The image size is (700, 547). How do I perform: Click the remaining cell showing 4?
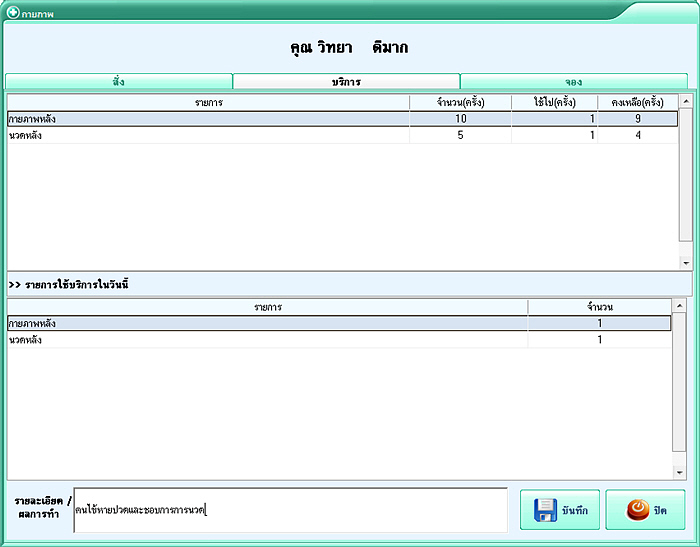(638, 135)
